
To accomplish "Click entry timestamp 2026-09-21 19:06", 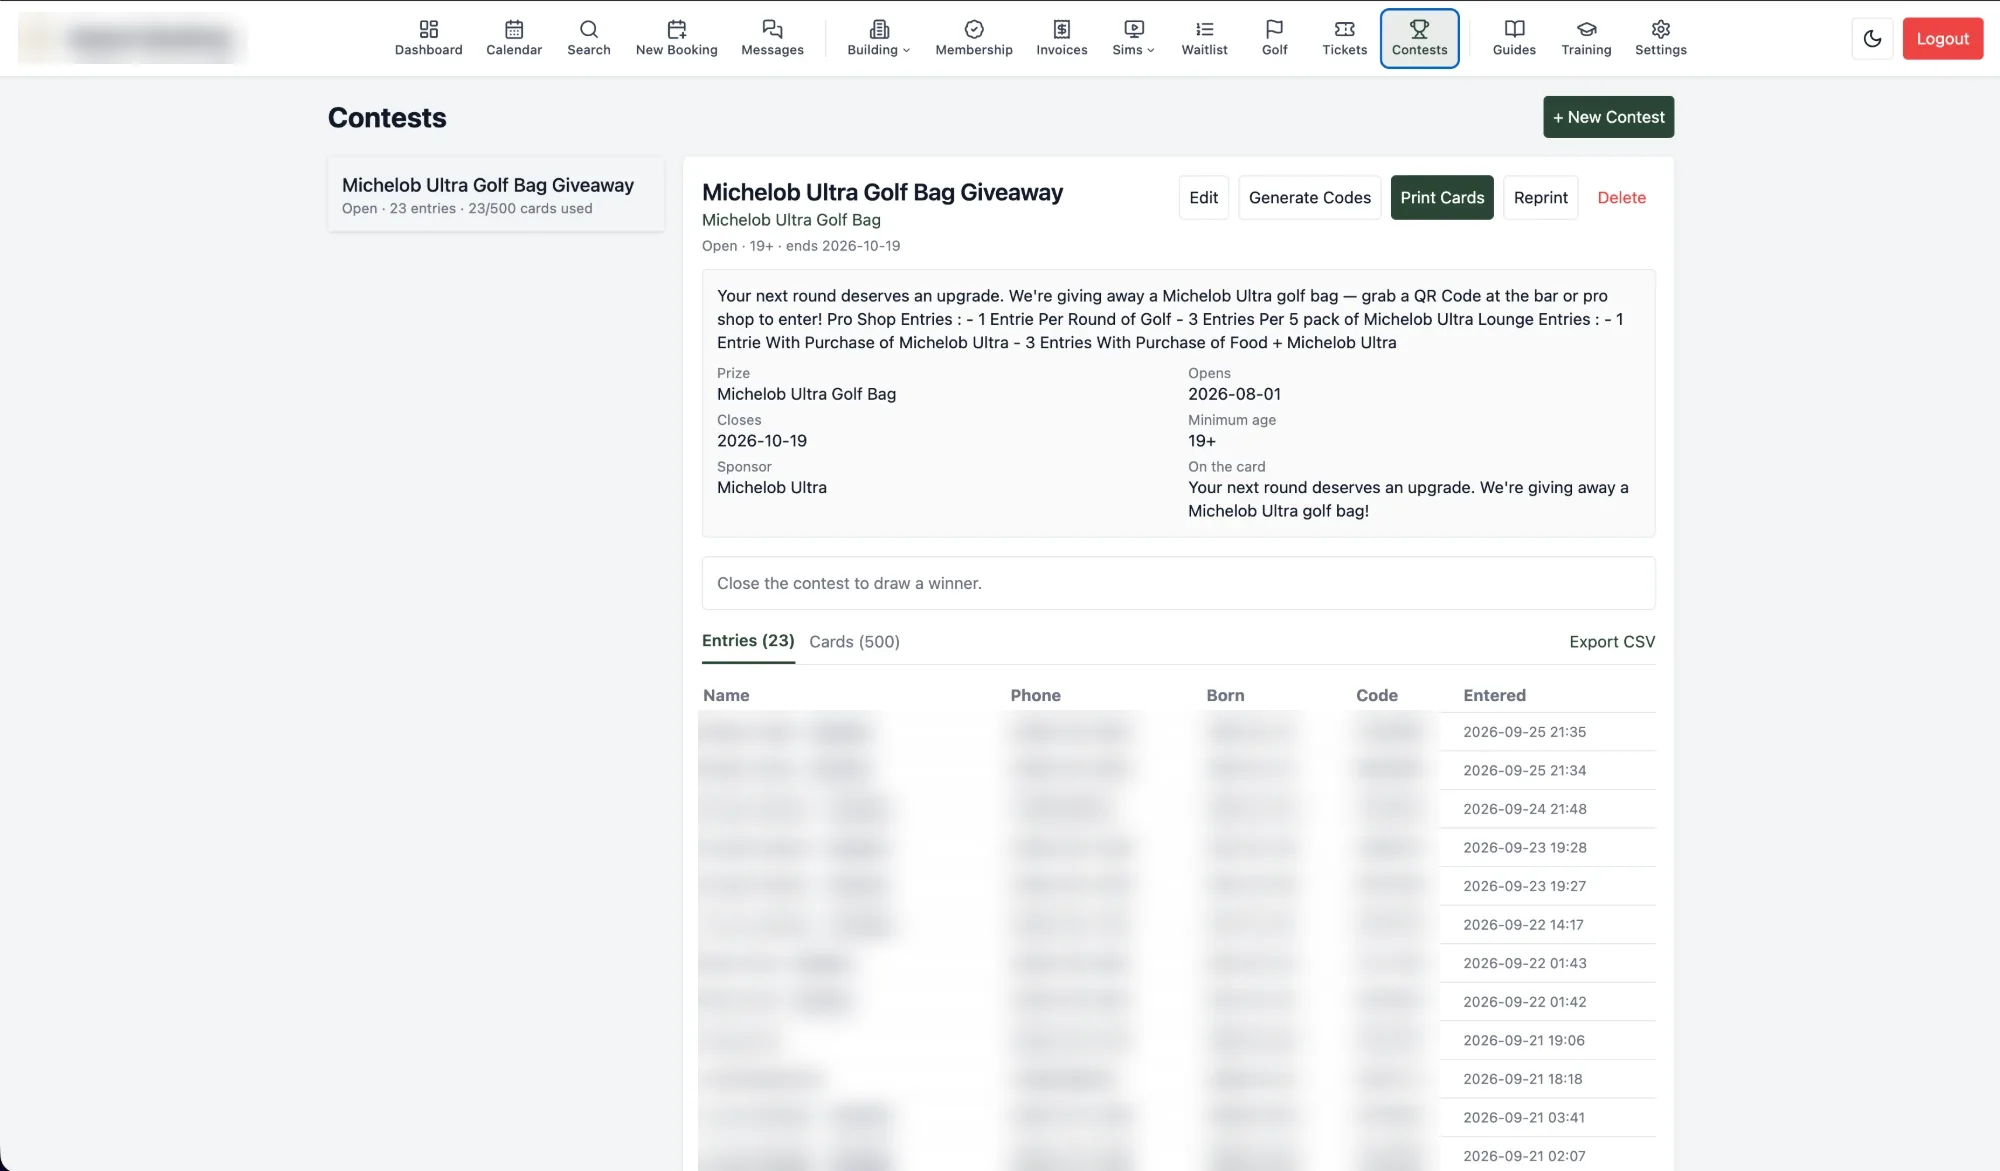I will coord(1523,1041).
